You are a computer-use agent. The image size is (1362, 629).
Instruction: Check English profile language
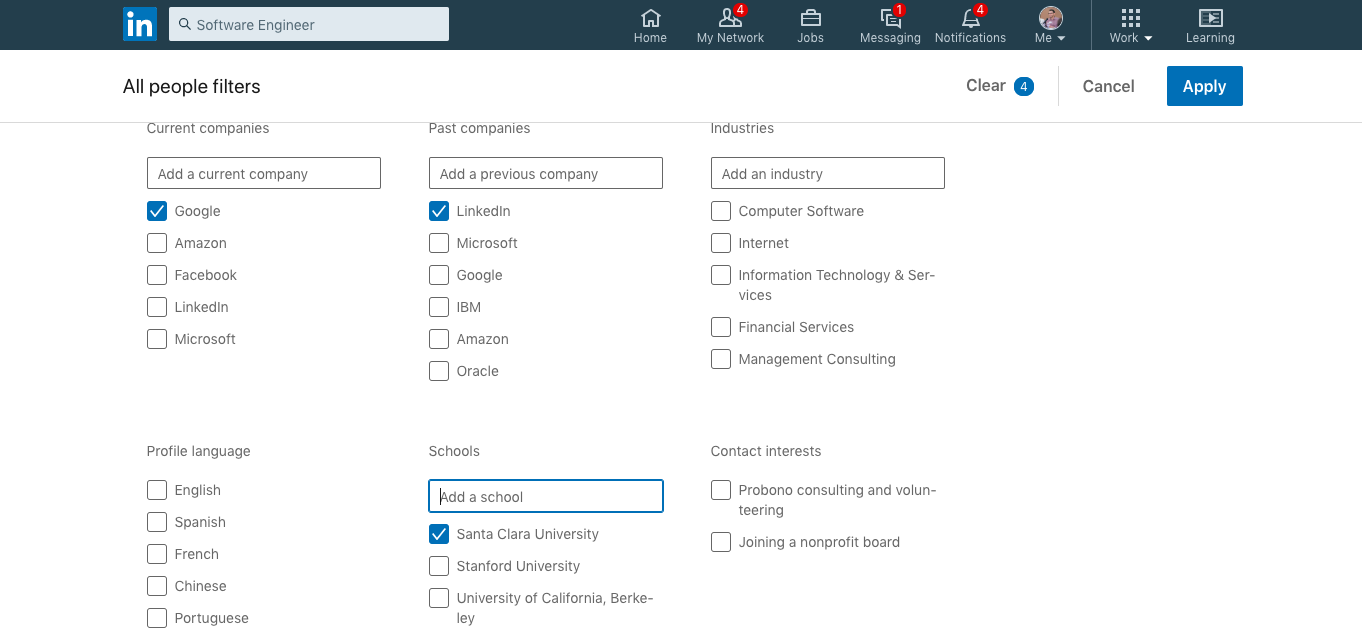click(x=157, y=490)
